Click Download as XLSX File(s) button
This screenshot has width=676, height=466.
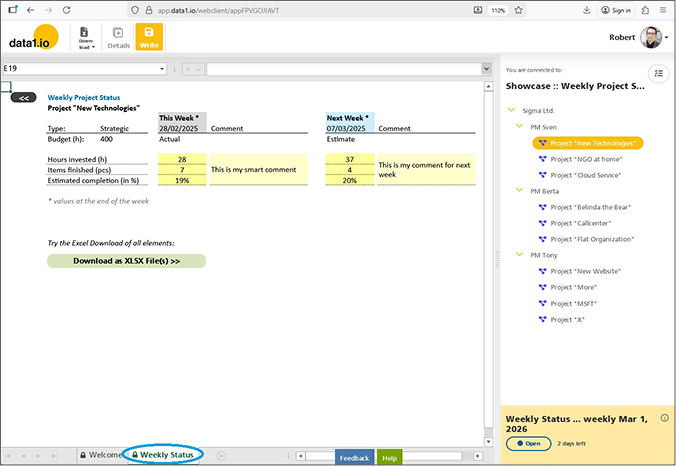[x=126, y=261]
